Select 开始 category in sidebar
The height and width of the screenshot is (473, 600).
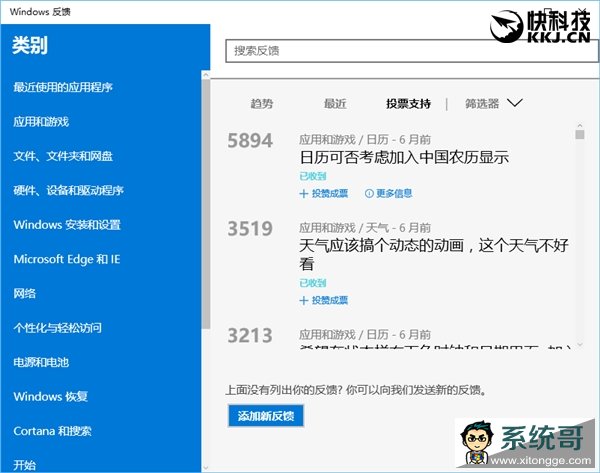coord(24,465)
